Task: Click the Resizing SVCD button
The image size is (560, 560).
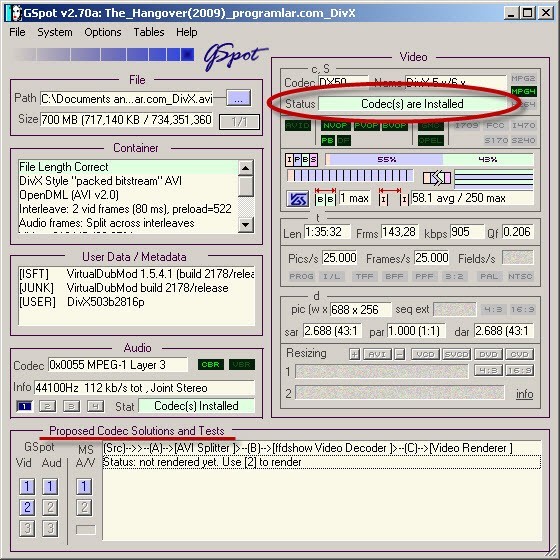Action: pos(457,354)
